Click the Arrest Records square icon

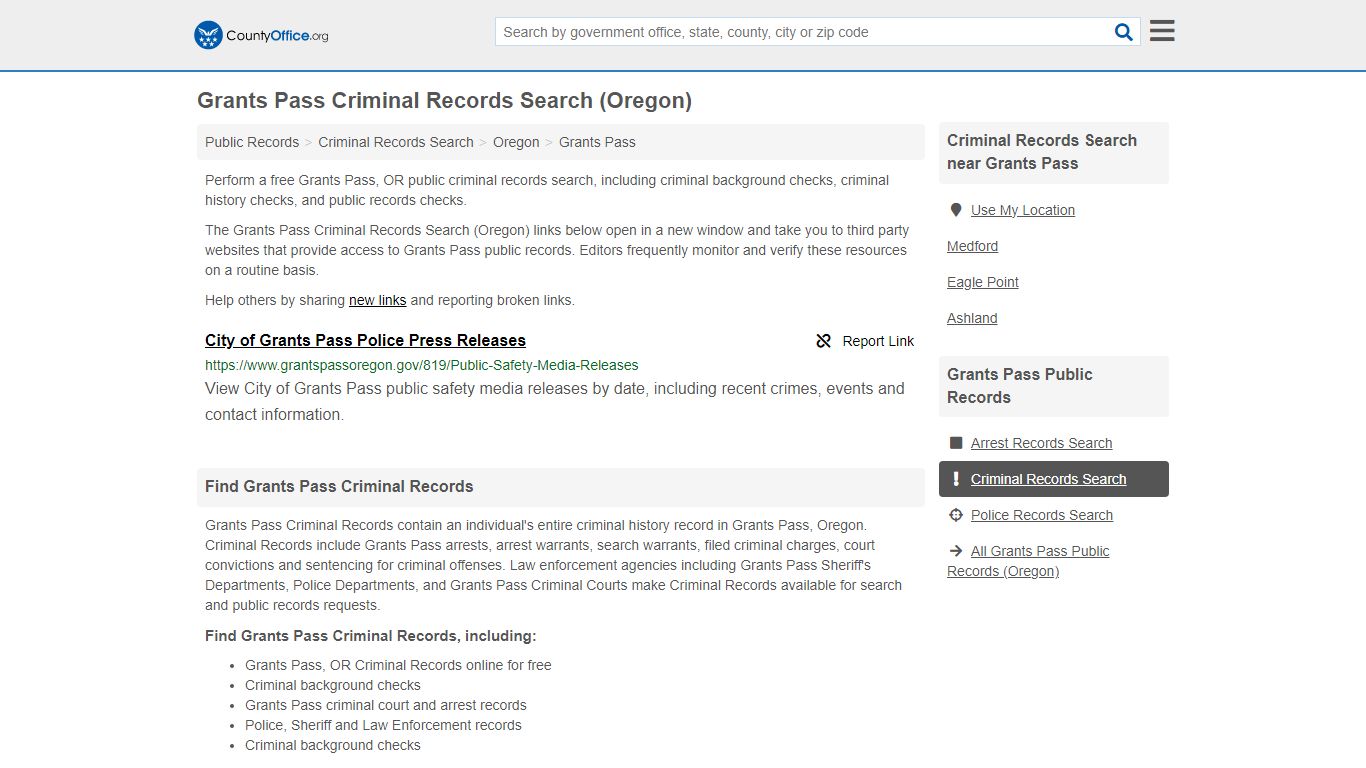pos(956,443)
